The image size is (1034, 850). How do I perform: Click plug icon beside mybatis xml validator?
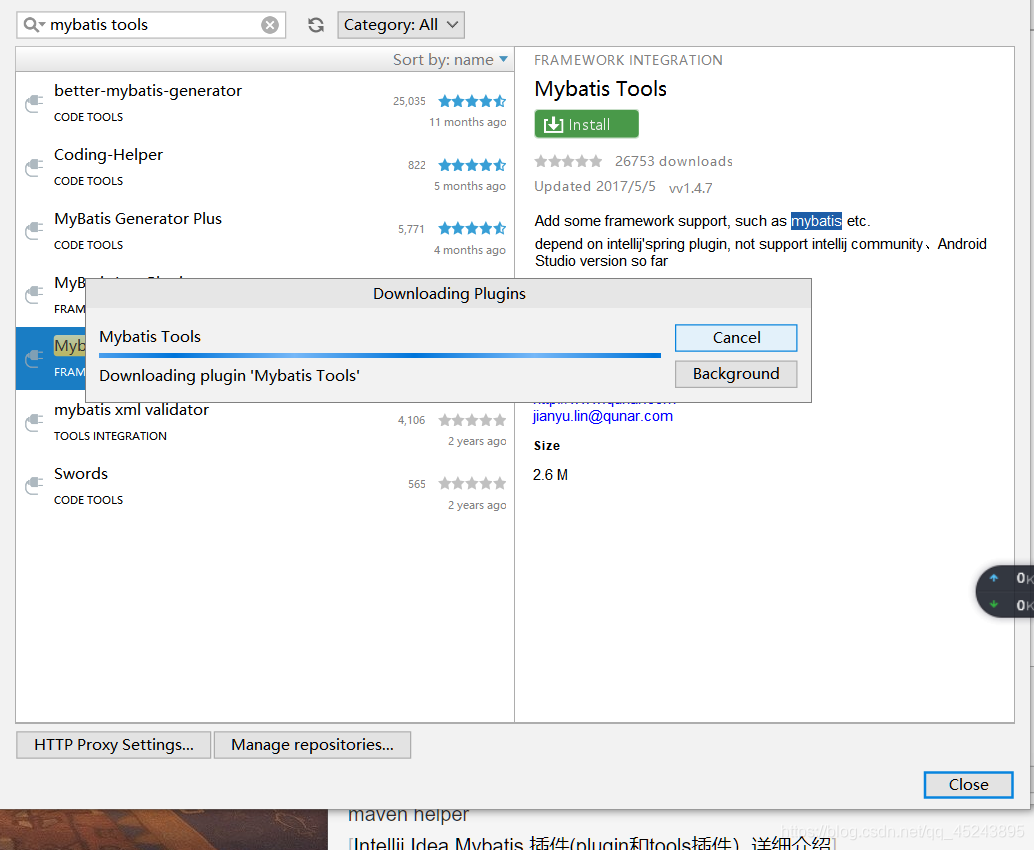tap(34, 423)
